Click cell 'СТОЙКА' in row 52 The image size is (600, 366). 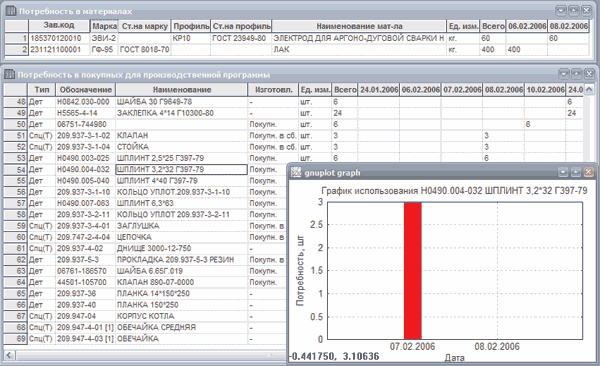coord(182,147)
